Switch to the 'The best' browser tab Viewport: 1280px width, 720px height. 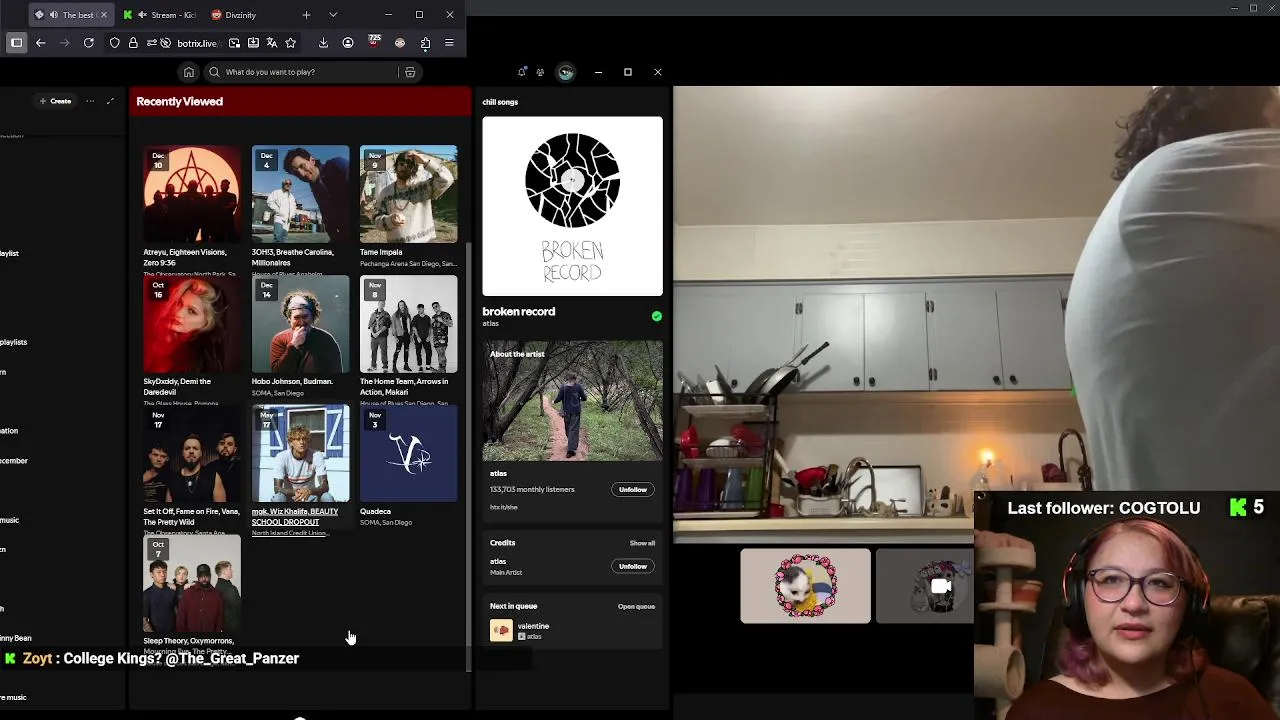tap(70, 15)
